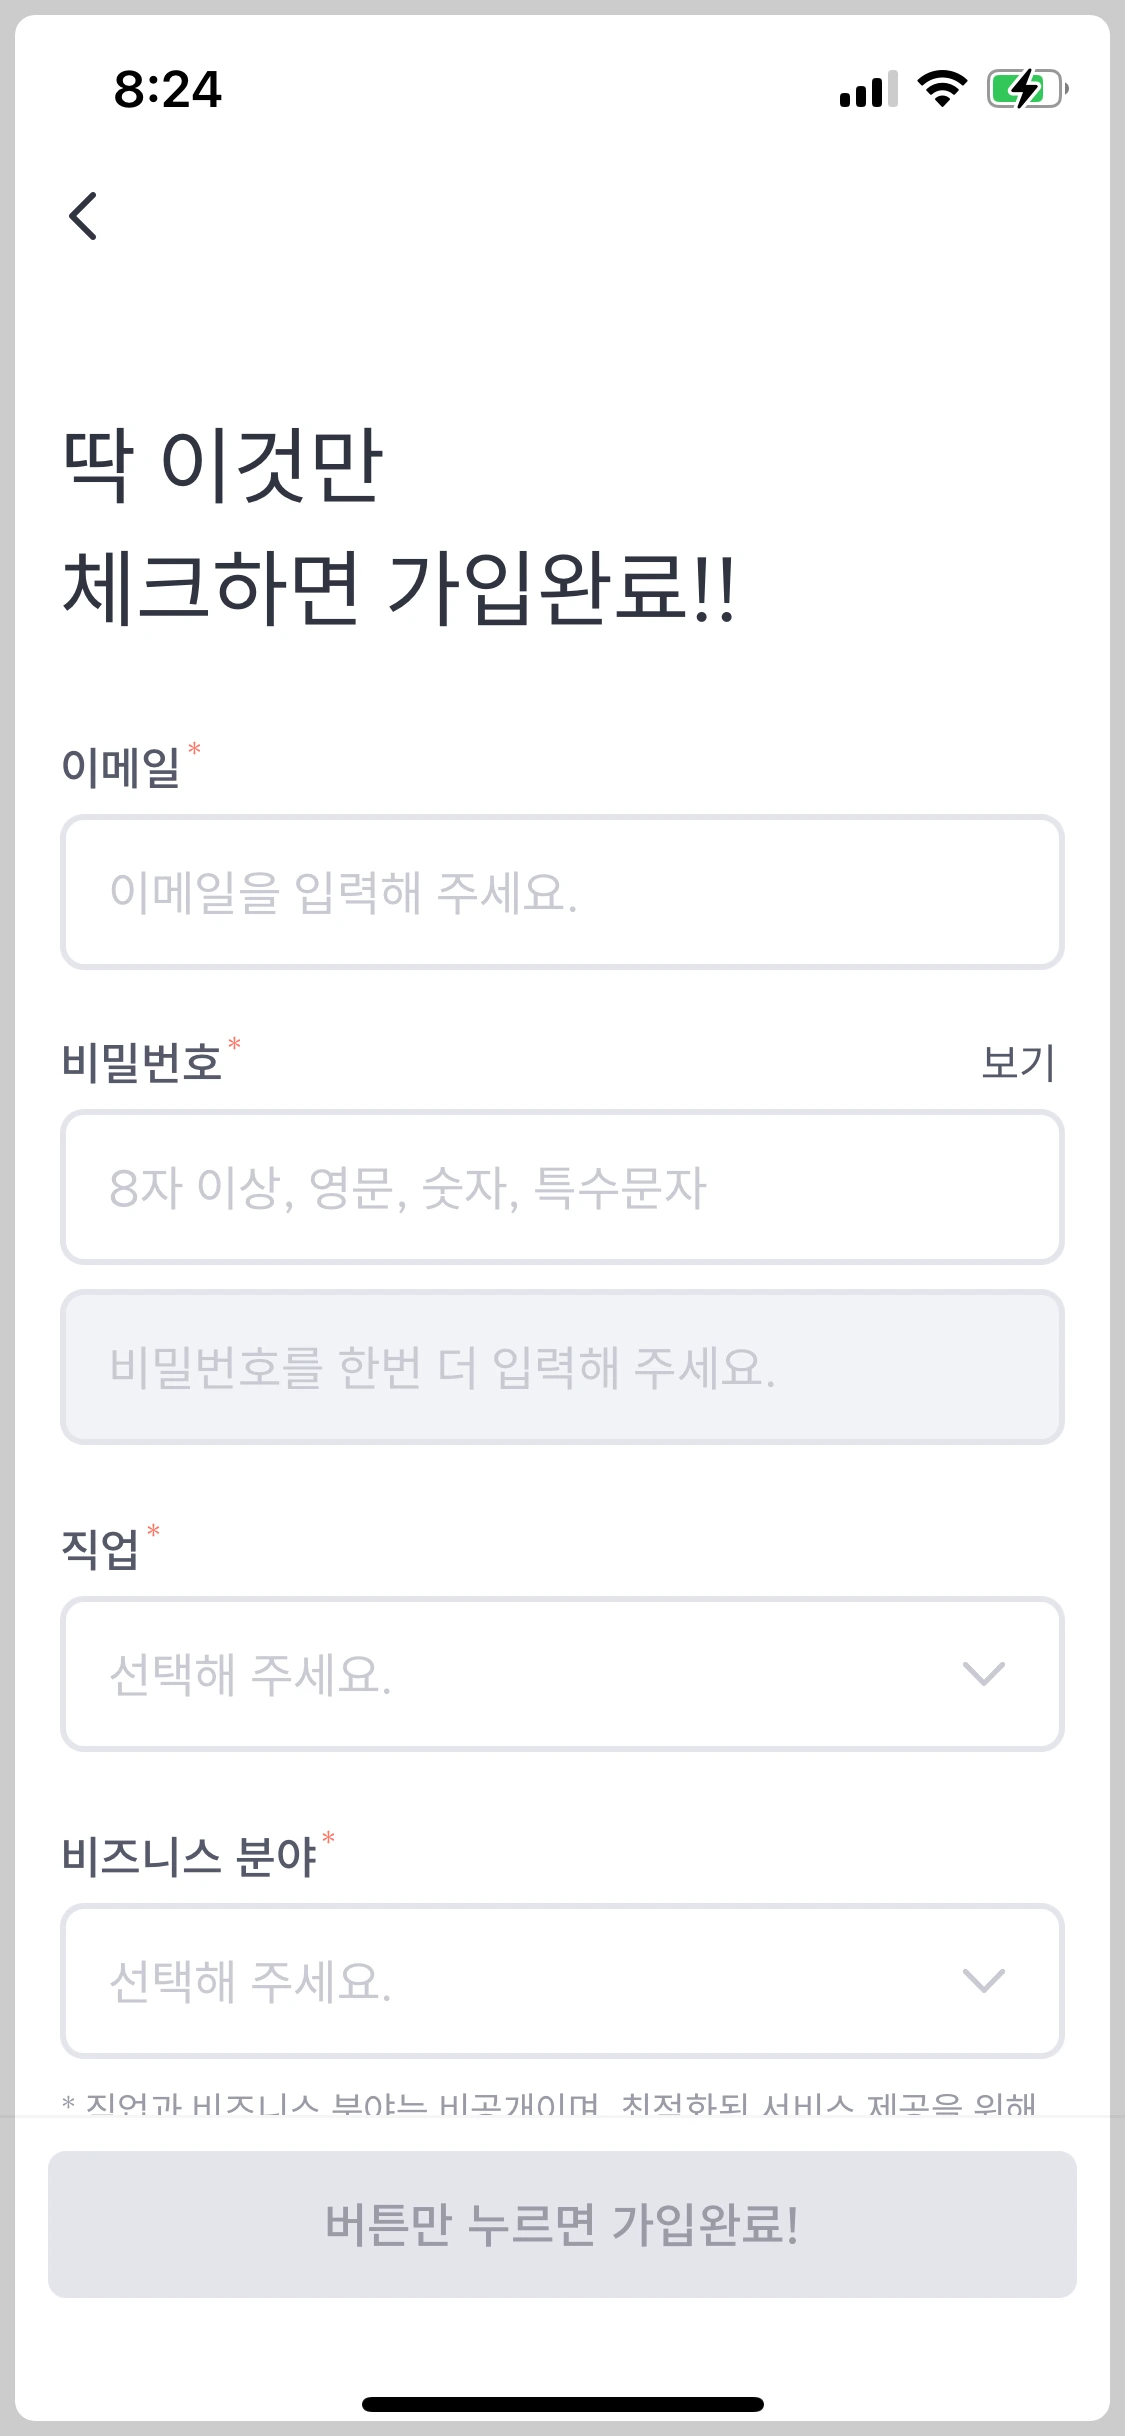Focus the 8자 이상 password field
This screenshot has width=1125, height=2436.
(x=562, y=1187)
